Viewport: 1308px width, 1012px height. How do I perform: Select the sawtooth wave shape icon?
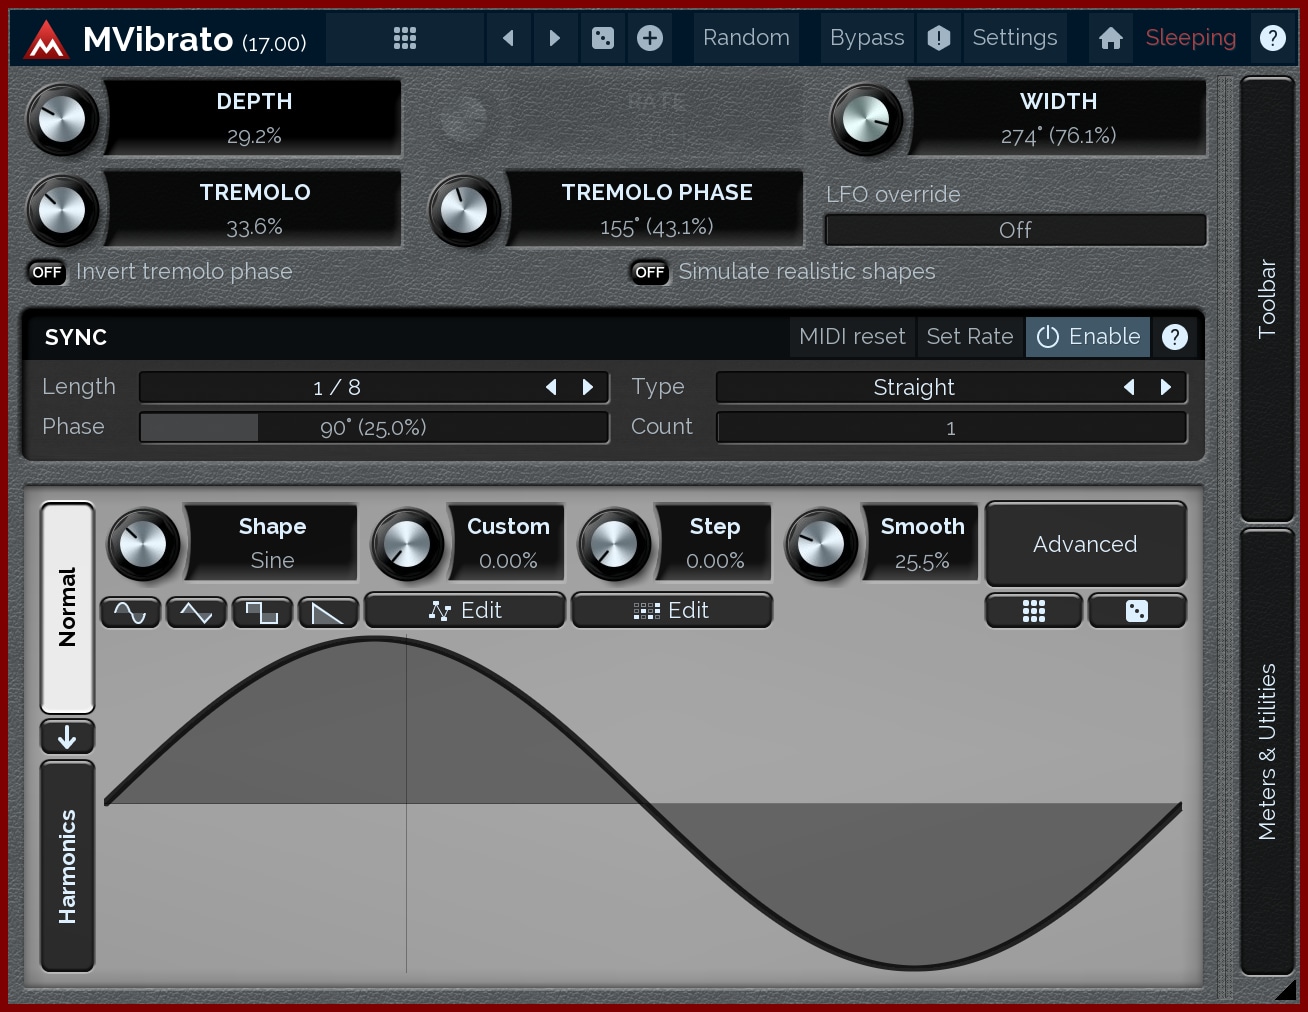327,612
